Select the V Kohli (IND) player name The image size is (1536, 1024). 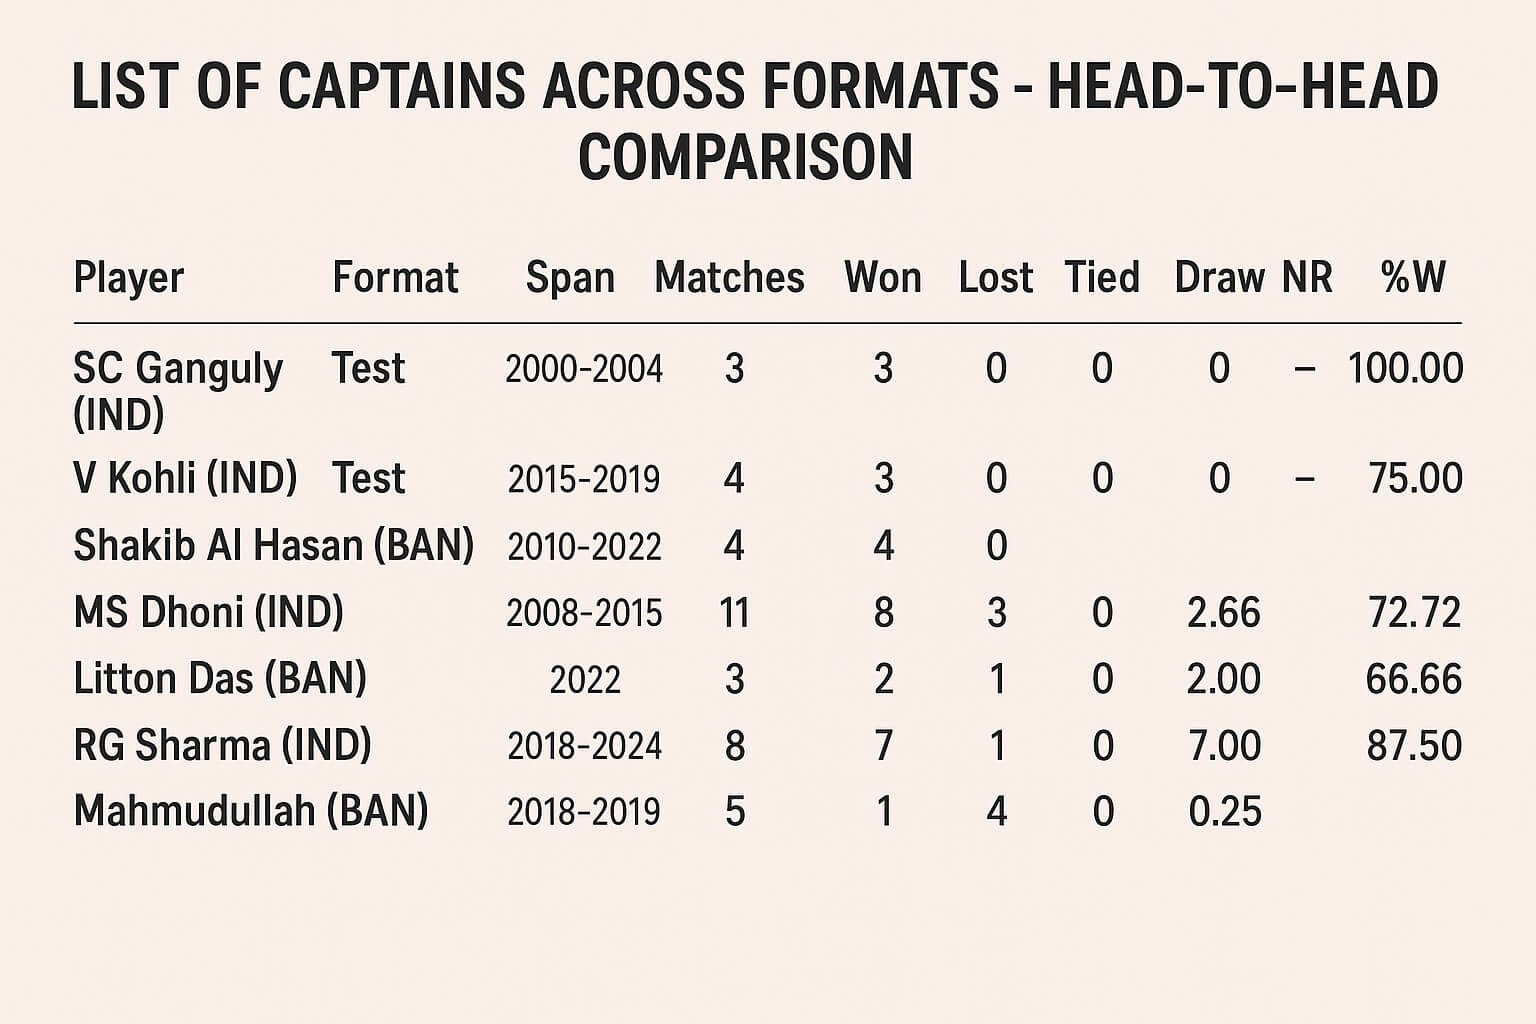click(x=185, y=478)
